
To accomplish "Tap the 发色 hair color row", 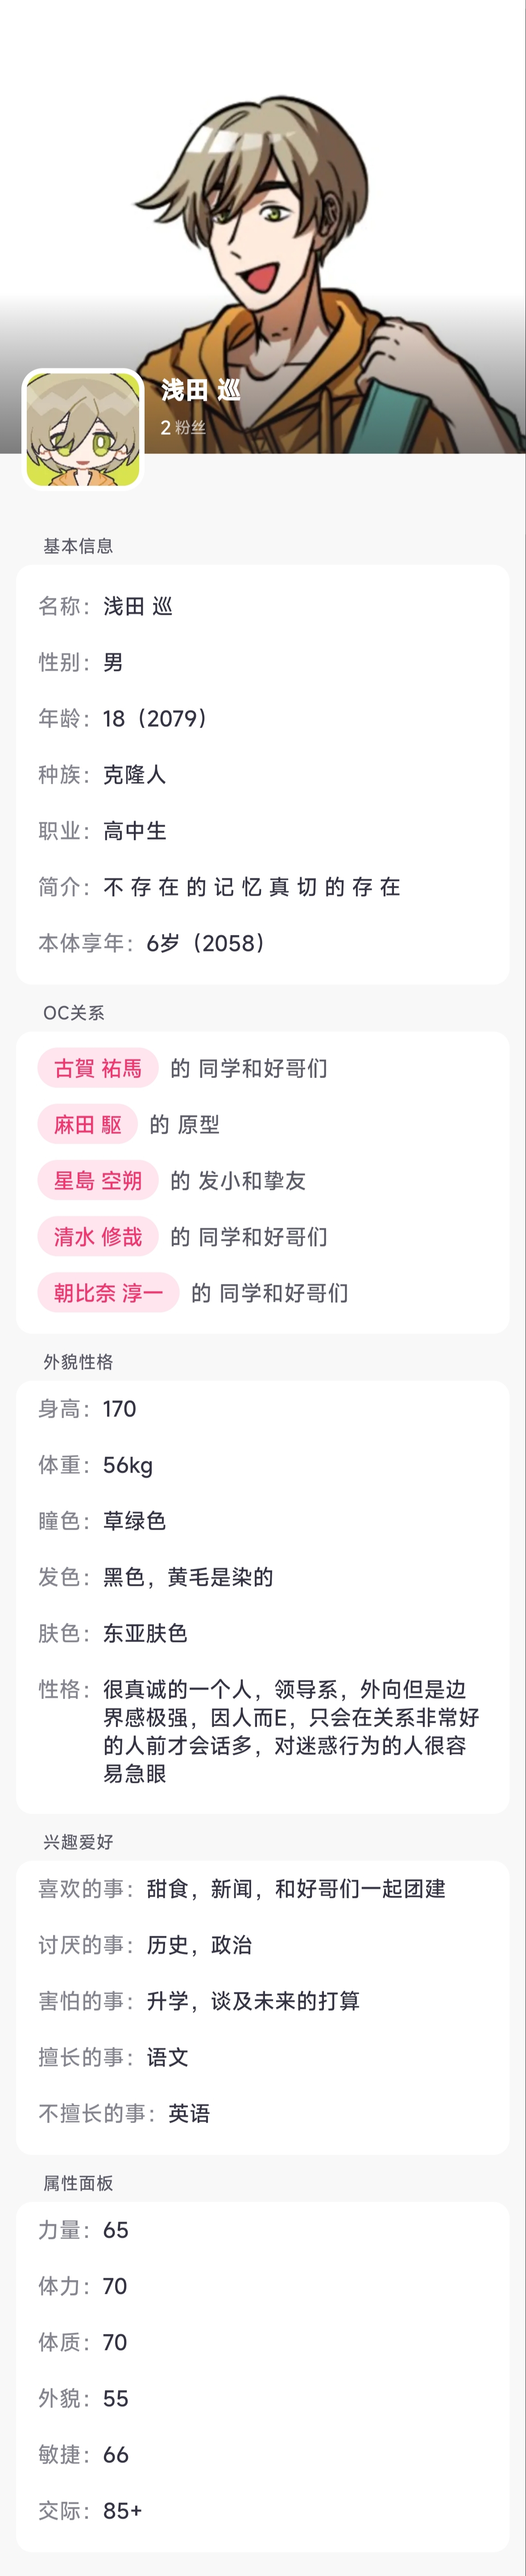I will click(x=263, y=1577).
